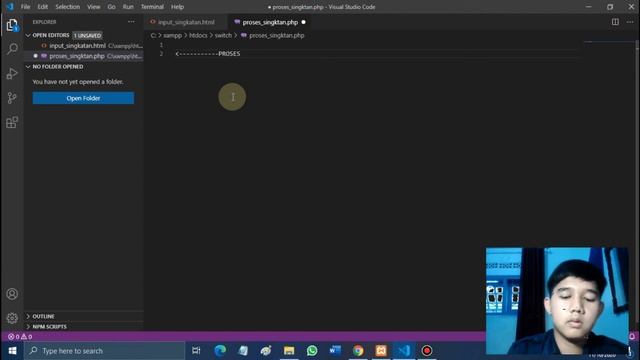Open the Edit menu

(42, 7)
